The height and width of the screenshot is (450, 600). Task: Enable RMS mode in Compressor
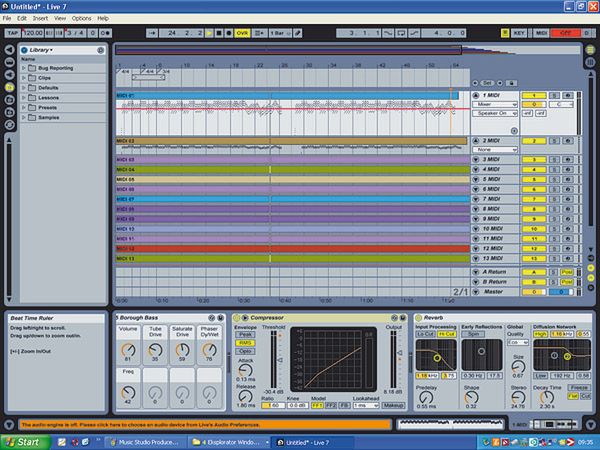click(245, 341)
